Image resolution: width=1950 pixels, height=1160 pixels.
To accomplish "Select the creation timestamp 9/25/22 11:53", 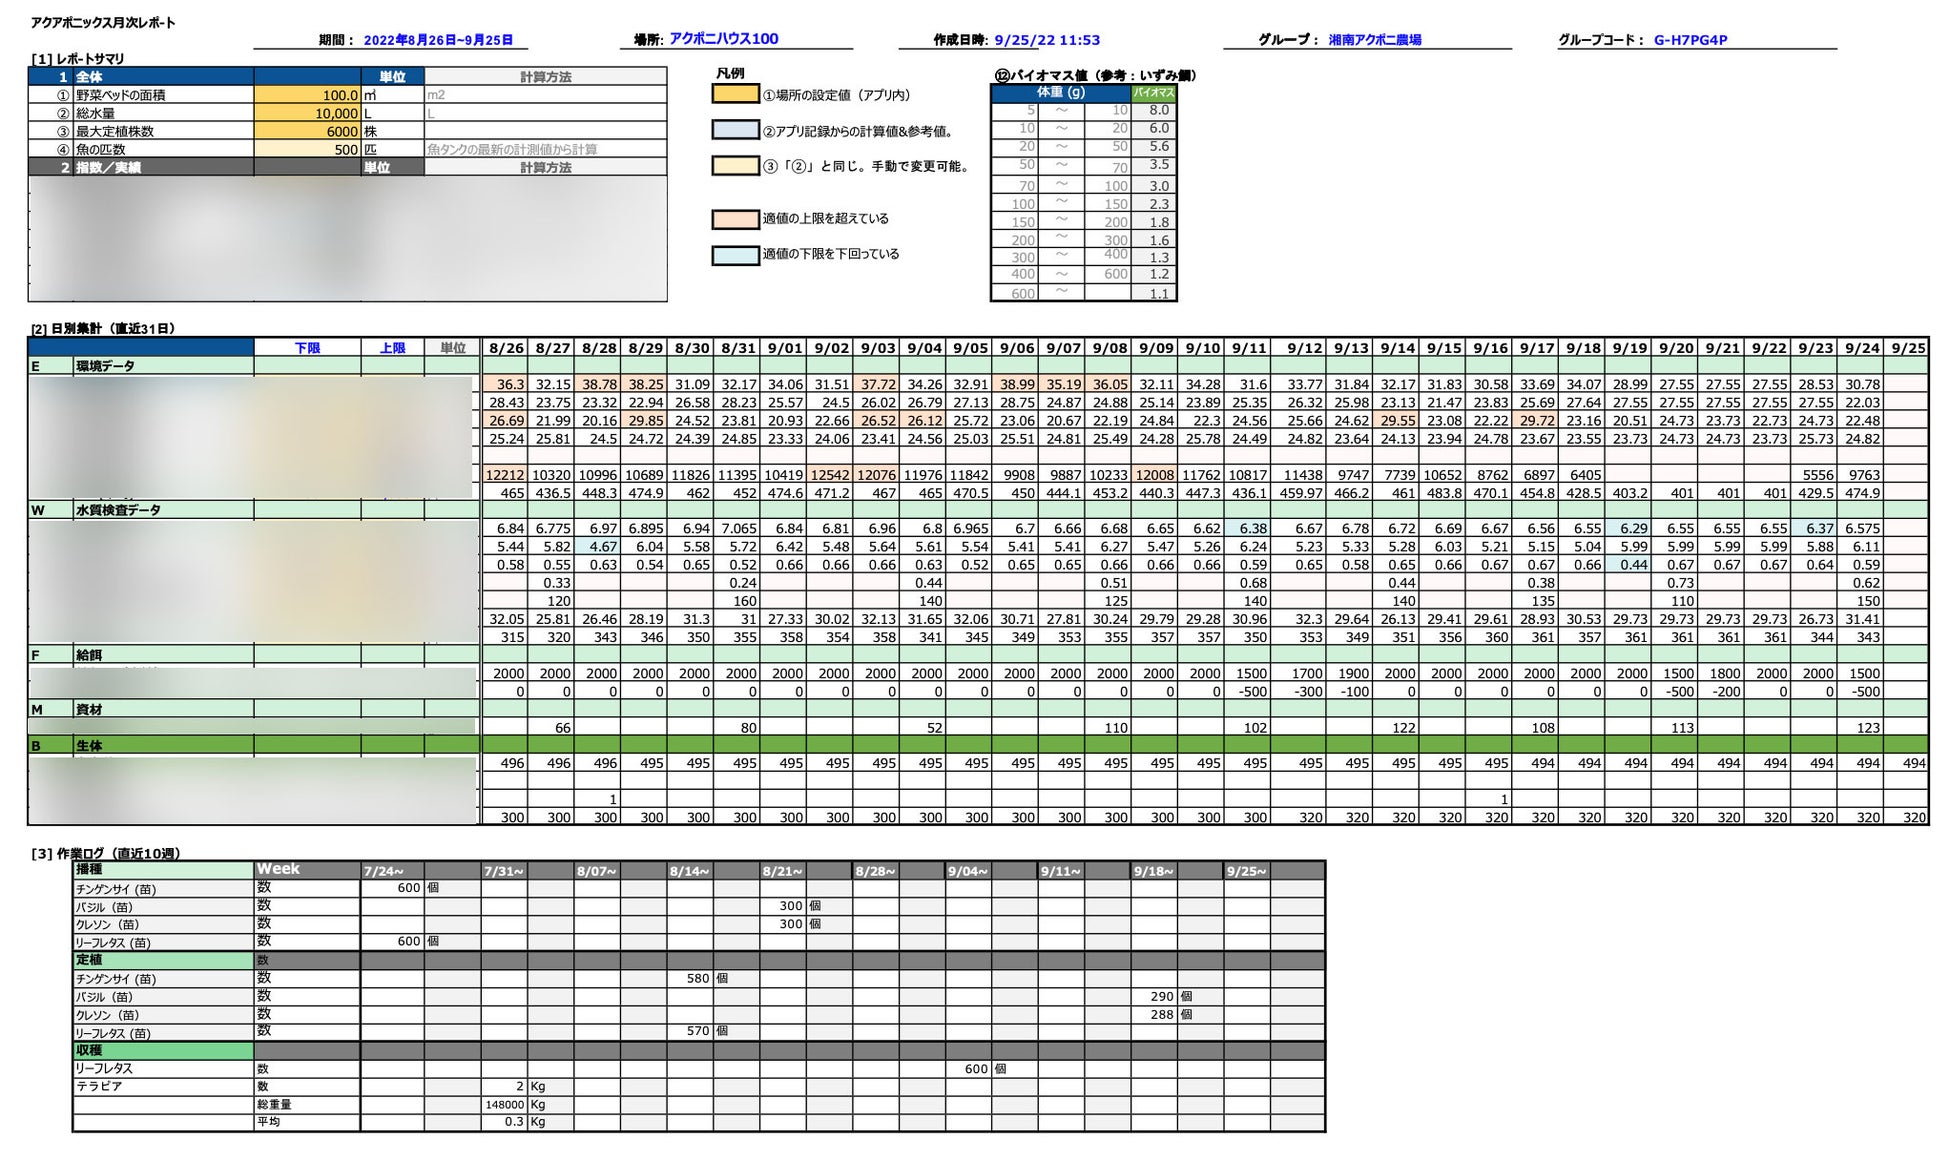I will 1047,40.
